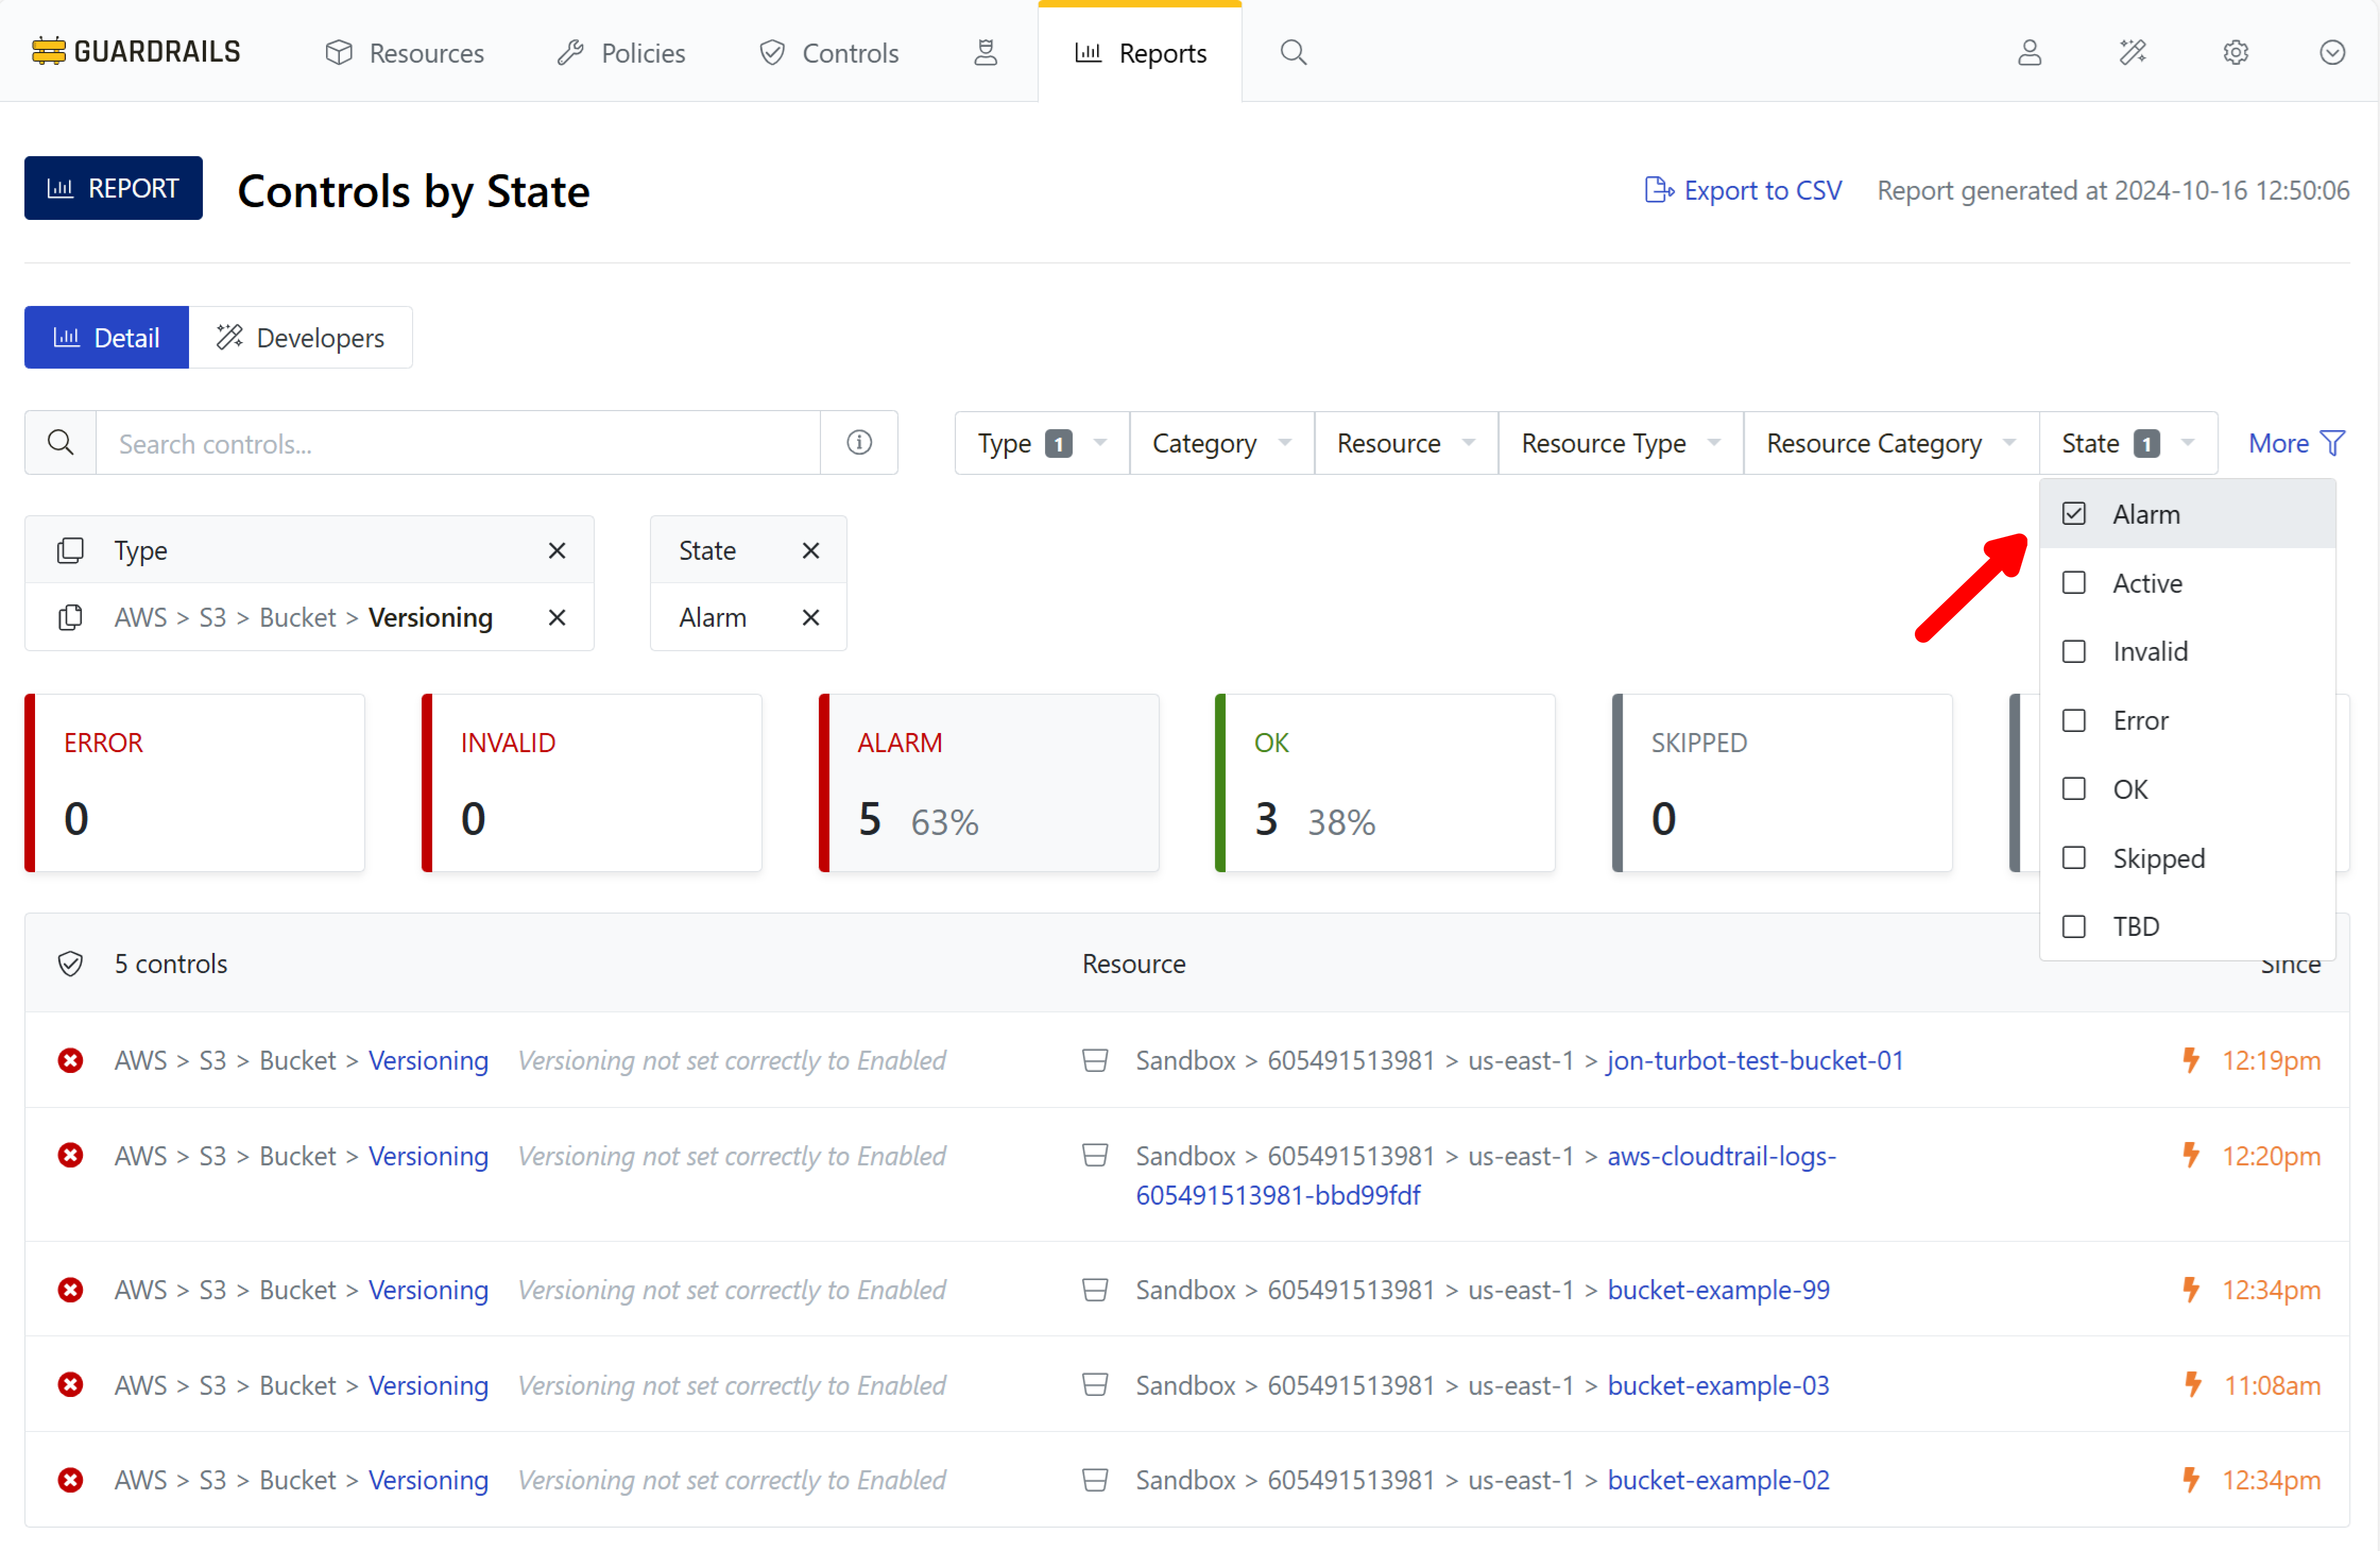The image size is (2380, 1551).
Task: Remove the Versioning type filter with X
Action: [x=557, y=618]
